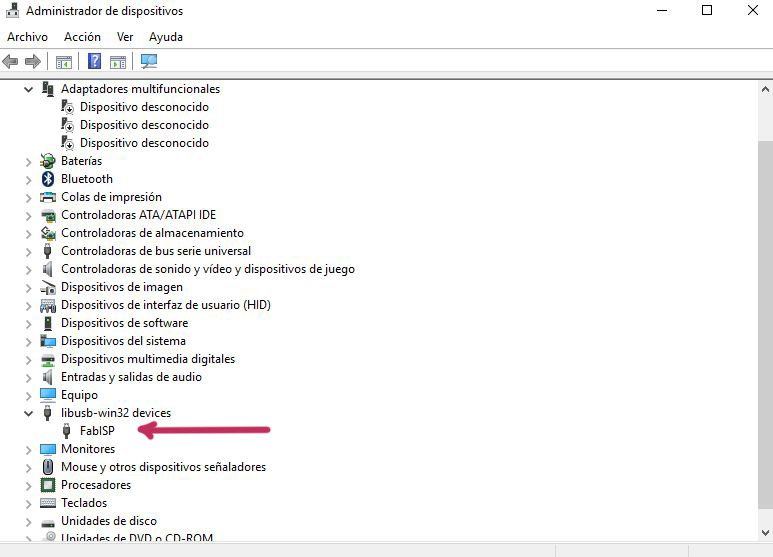Click the Dispositivos del sistema icon
Viewport: 773px width, 557px height.
pyautogui.click(x=48, y=341)
